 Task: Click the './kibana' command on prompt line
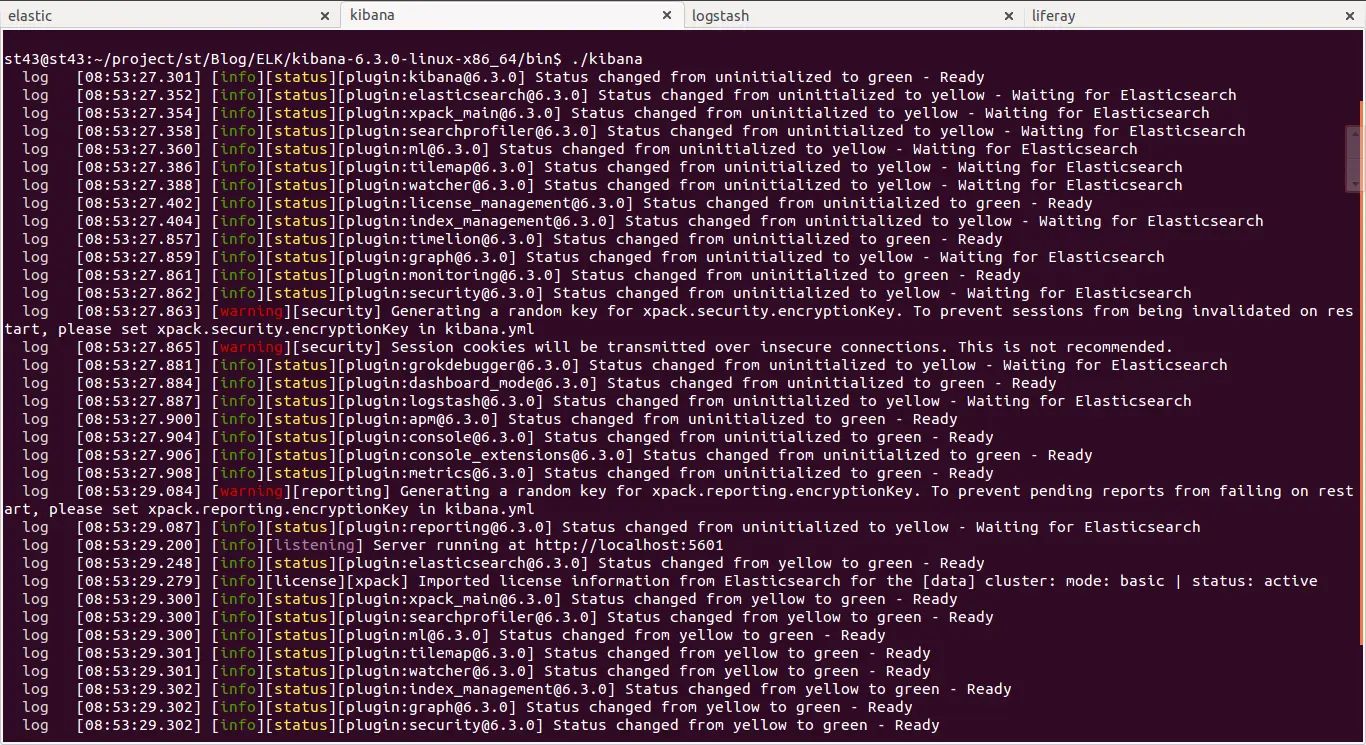pos(606,59)
